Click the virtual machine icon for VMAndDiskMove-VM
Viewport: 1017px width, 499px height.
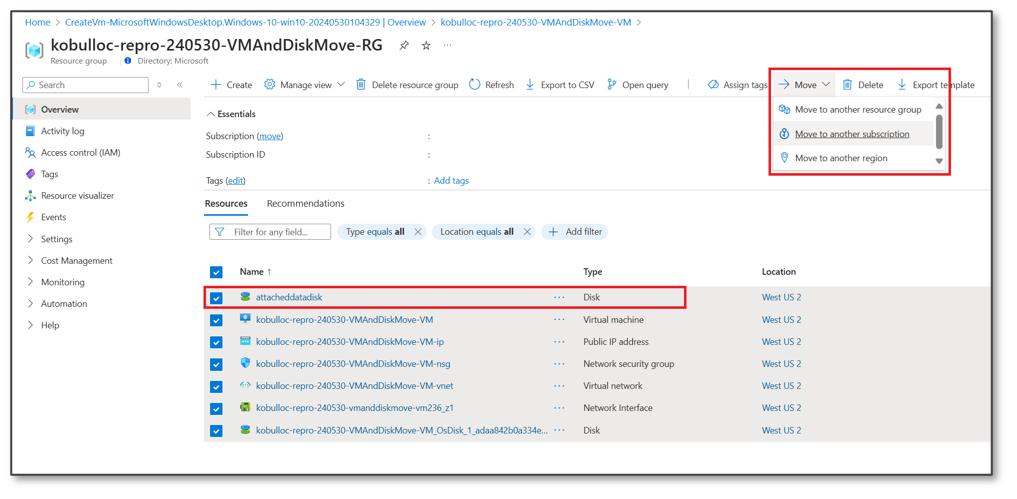[x=245, y=319]
